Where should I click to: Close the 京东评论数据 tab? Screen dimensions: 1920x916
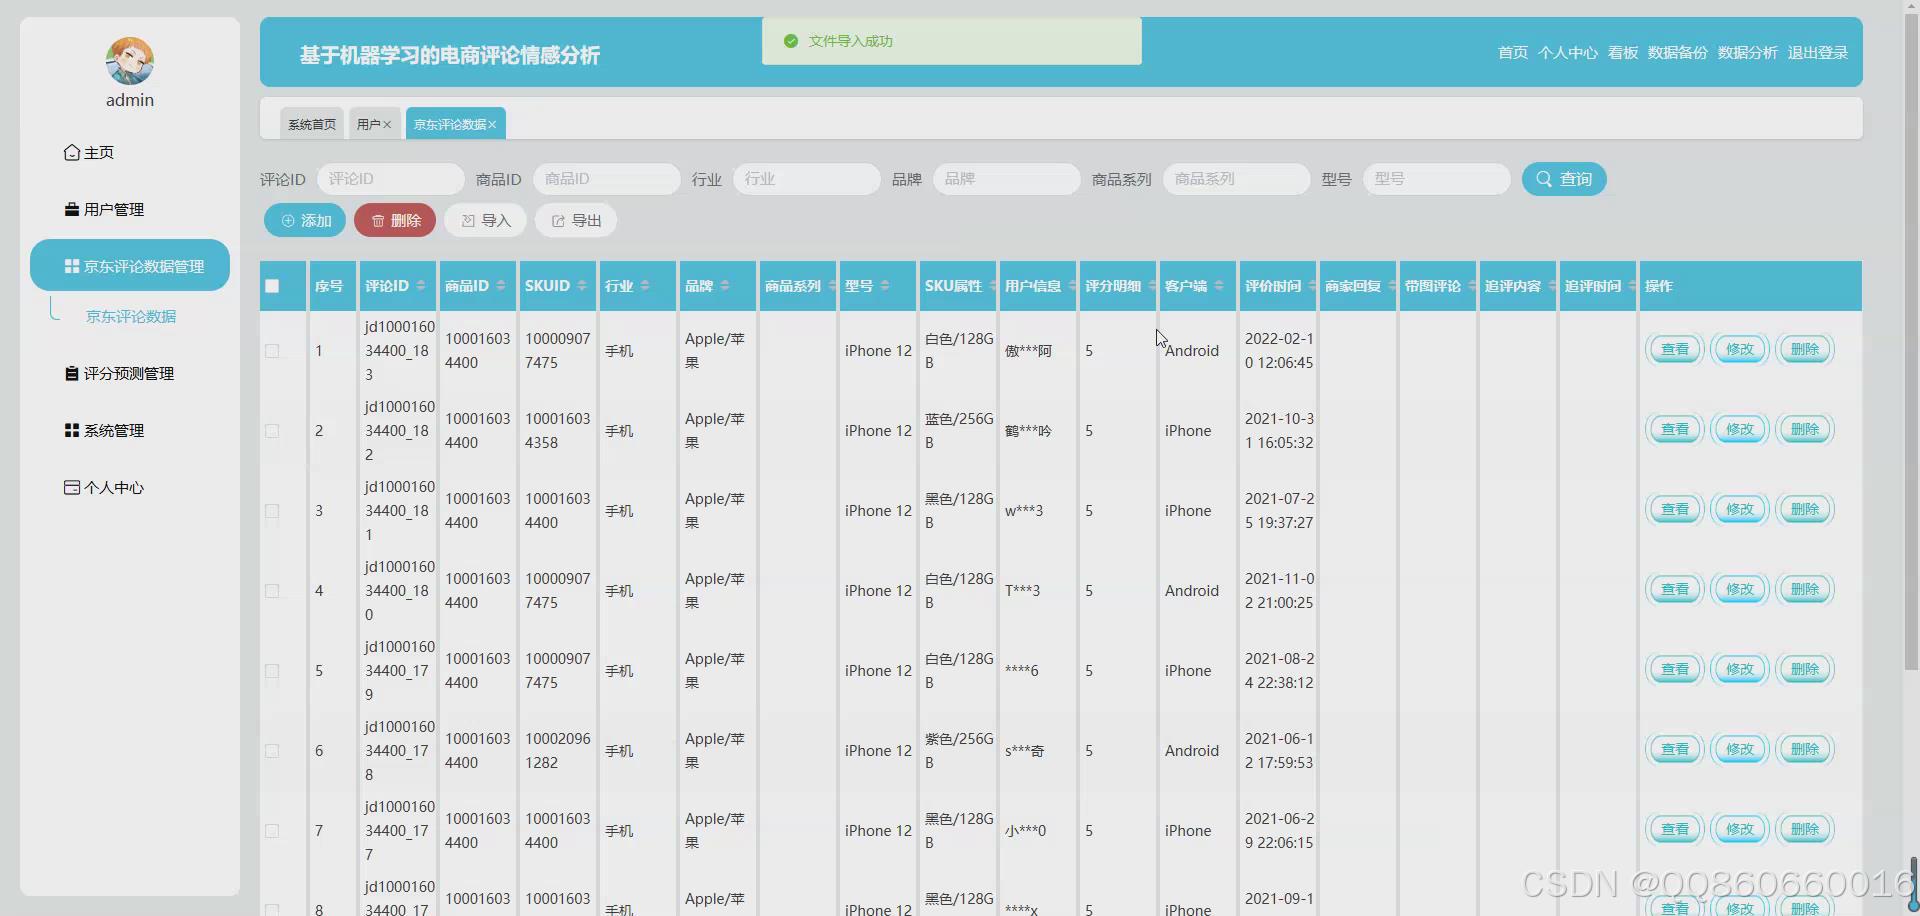pyautogui.click(x=492, y=124)
